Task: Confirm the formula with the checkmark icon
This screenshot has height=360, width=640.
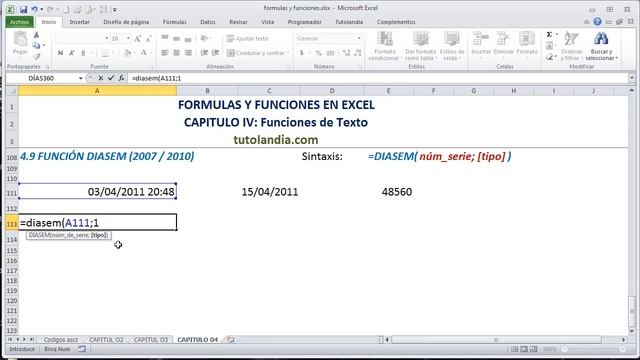Action: (111, 78)
